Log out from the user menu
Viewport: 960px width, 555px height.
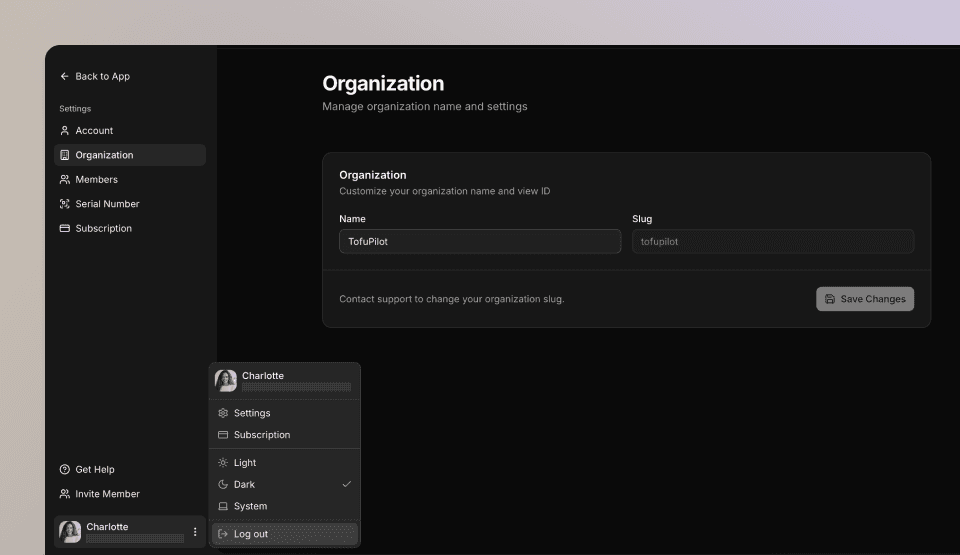[251, 534]
